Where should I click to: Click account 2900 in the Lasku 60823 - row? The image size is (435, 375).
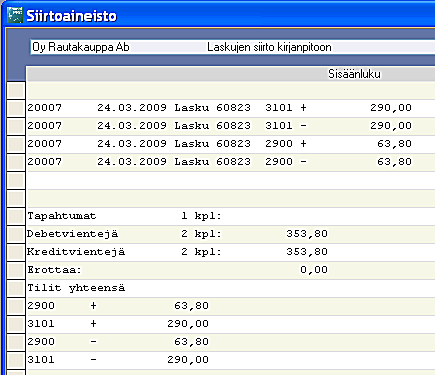pos(279,162)
